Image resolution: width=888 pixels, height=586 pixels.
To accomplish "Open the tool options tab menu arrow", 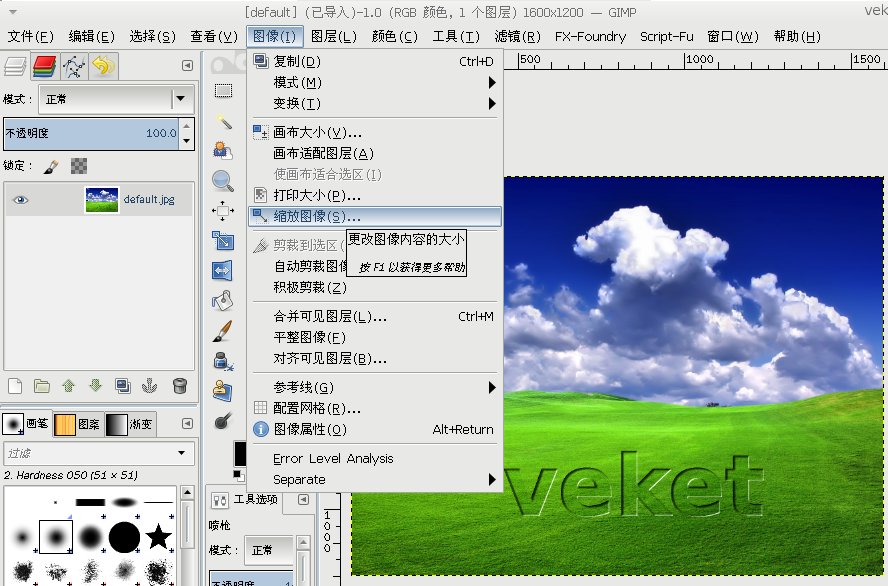I will pos(304,499).
